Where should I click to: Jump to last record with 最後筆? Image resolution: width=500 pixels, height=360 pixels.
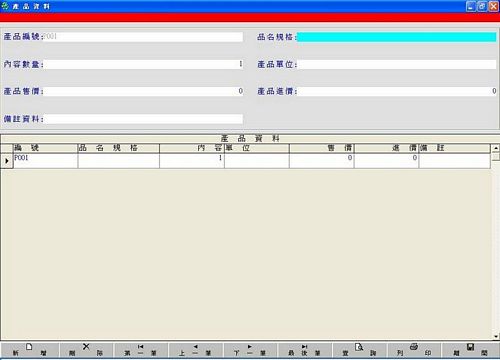305,350
